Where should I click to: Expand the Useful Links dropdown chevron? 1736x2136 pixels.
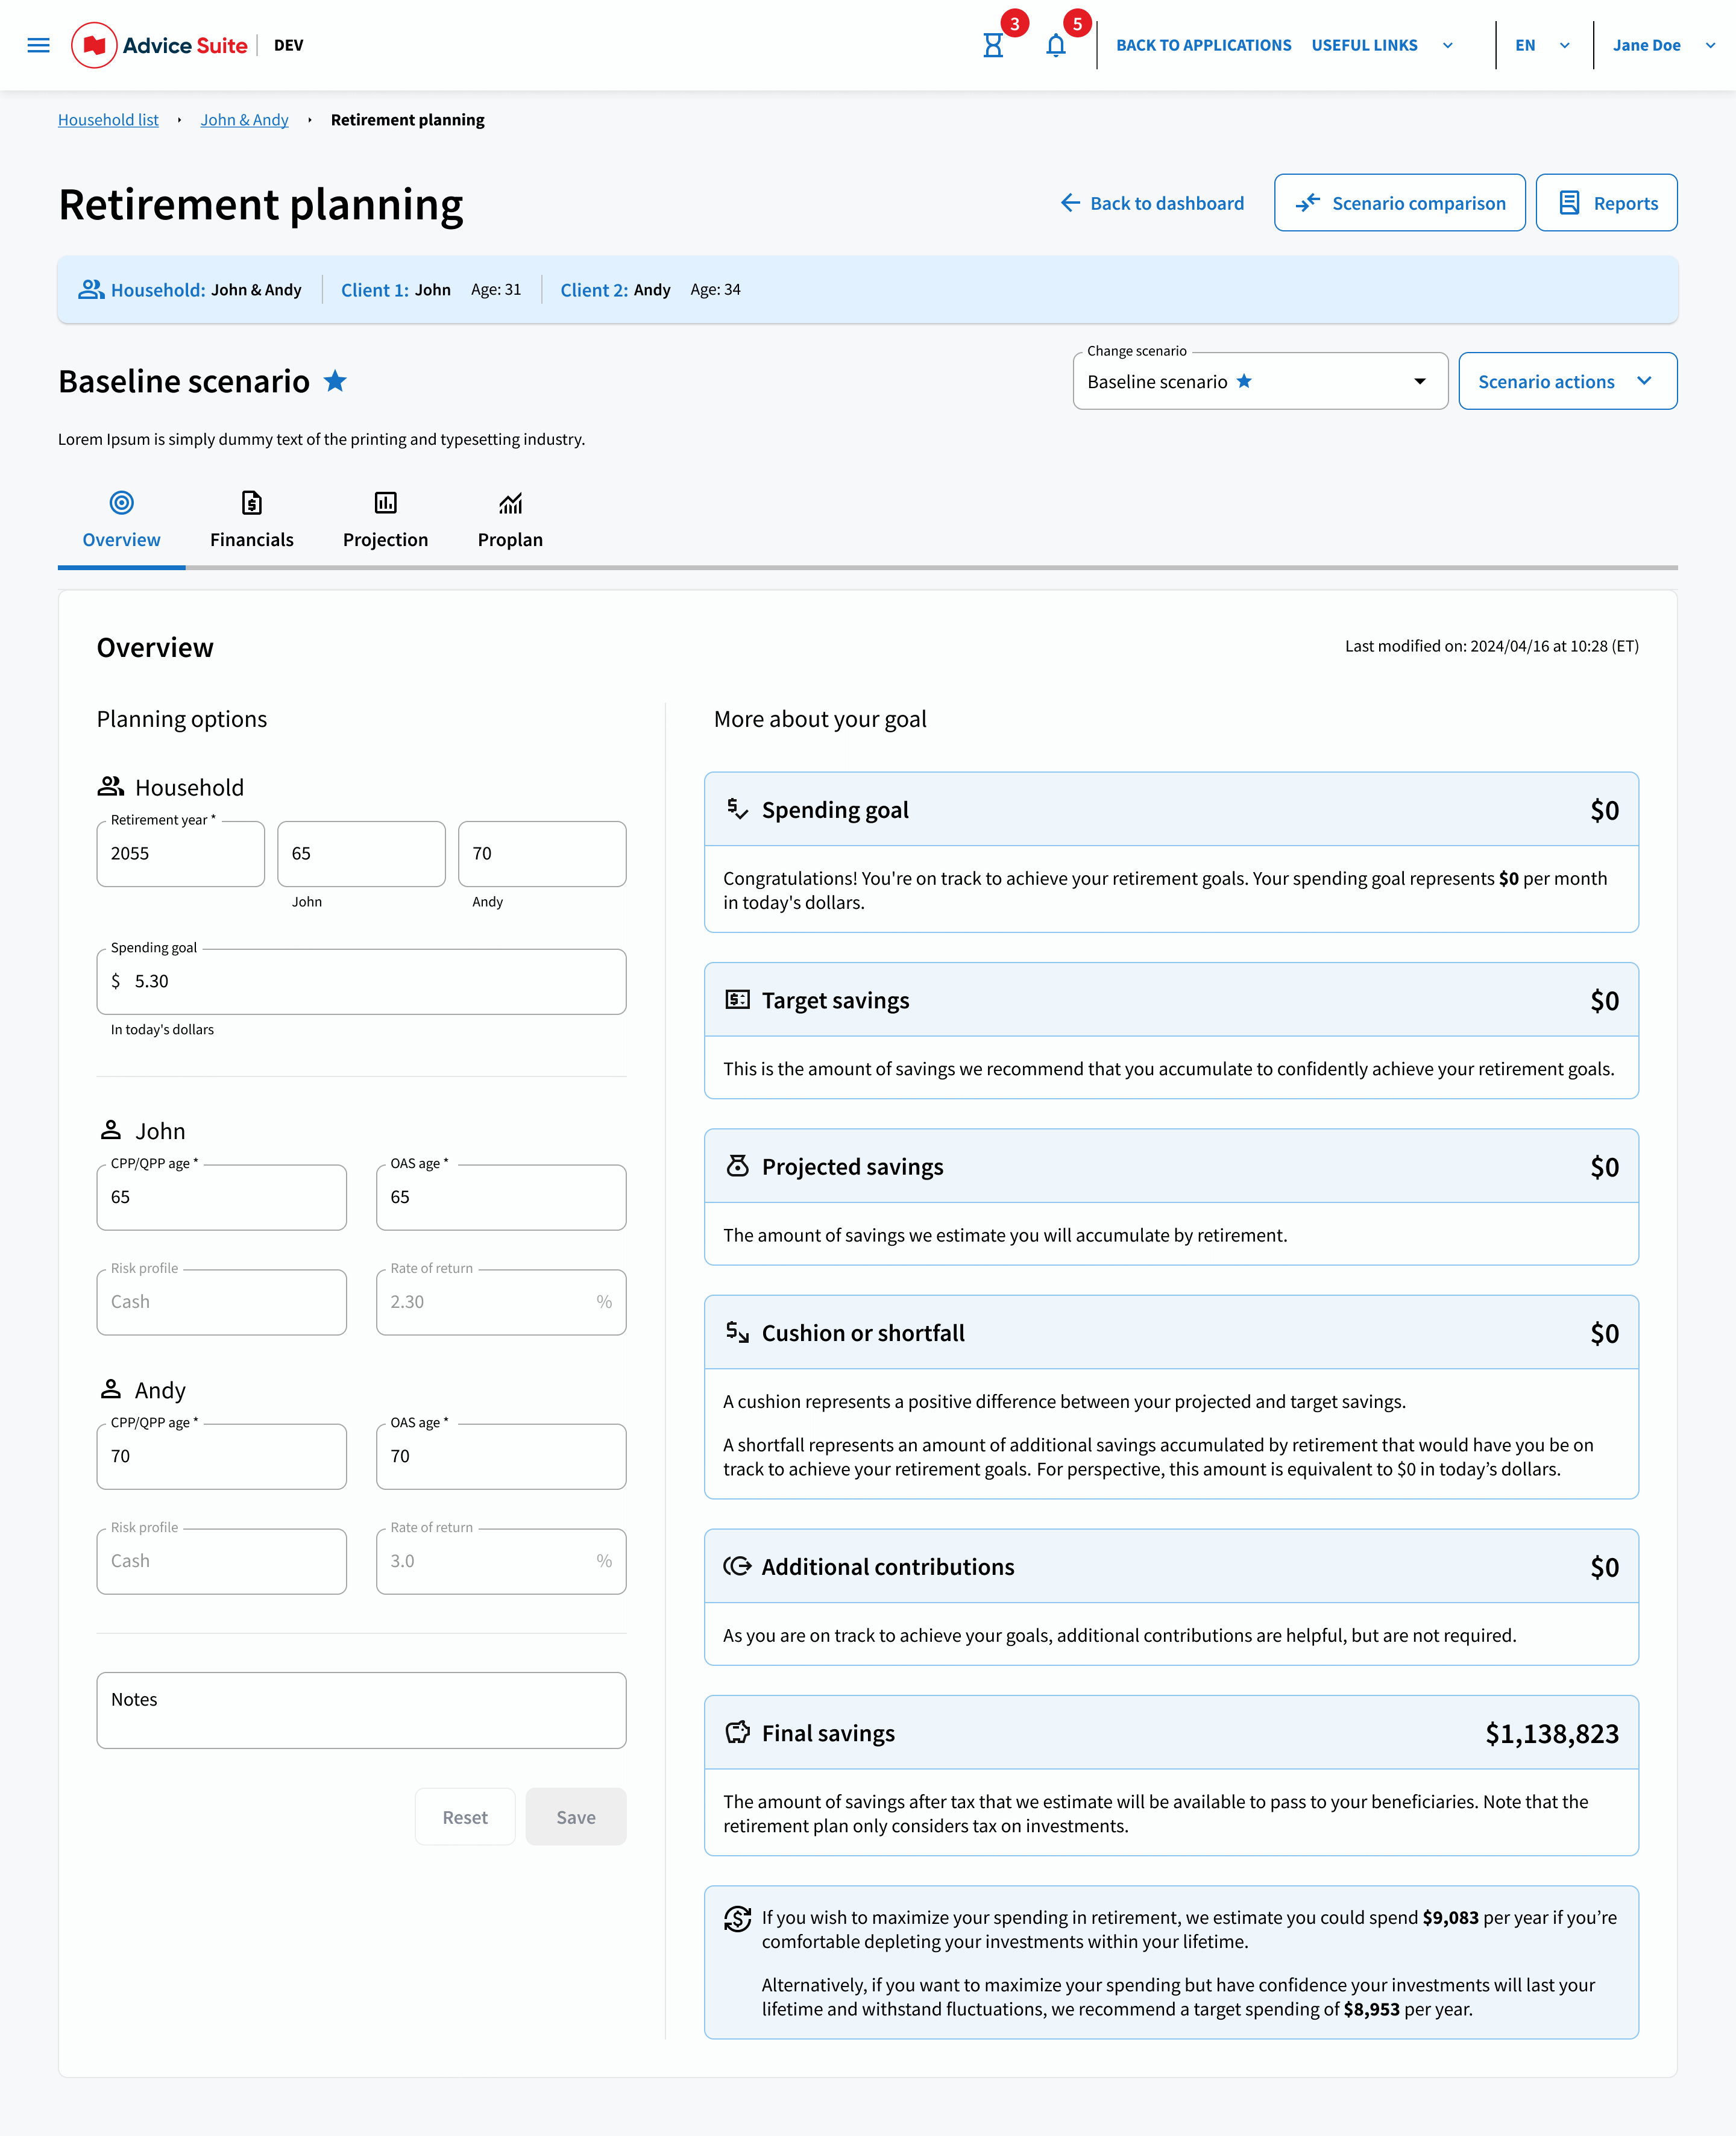pyautogui.click(x=1447, y=45)
